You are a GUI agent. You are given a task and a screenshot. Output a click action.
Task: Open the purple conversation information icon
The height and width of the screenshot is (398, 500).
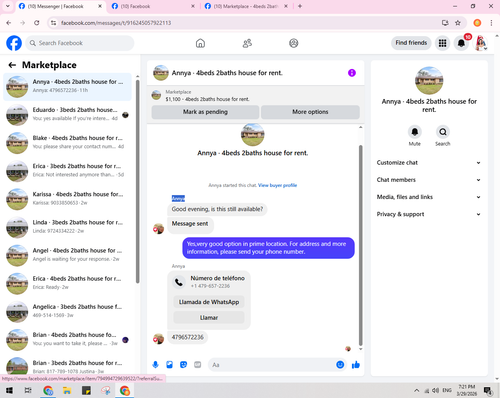352,73
